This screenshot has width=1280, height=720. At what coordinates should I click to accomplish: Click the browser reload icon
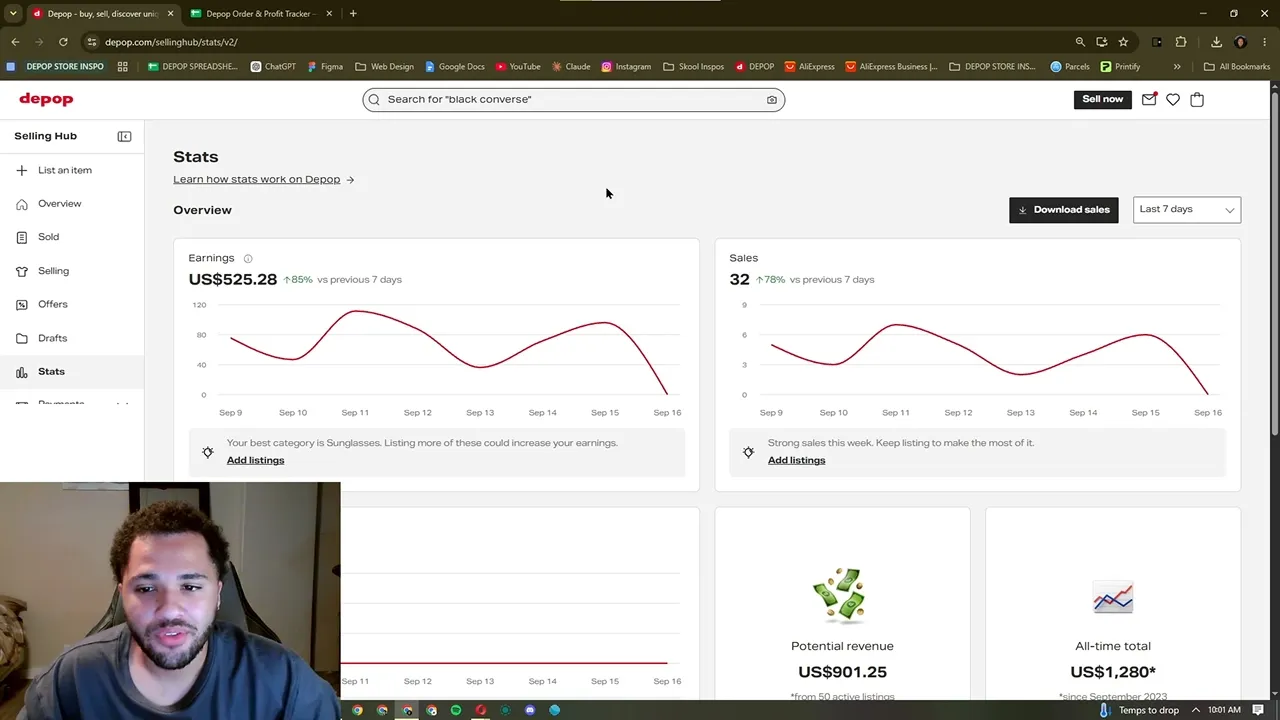click(63, 42)
